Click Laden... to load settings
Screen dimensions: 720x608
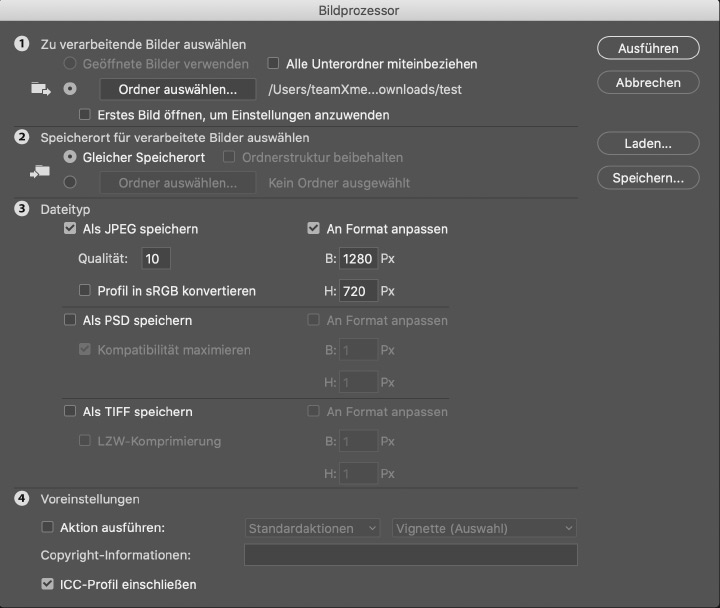point(648,144)
